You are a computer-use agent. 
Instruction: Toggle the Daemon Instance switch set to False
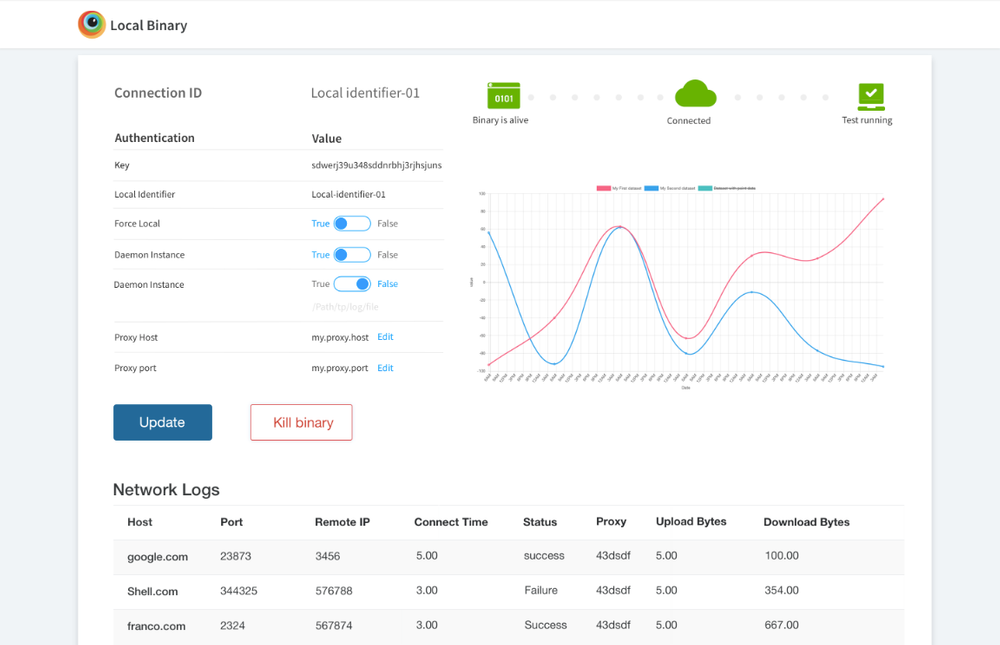352,285
